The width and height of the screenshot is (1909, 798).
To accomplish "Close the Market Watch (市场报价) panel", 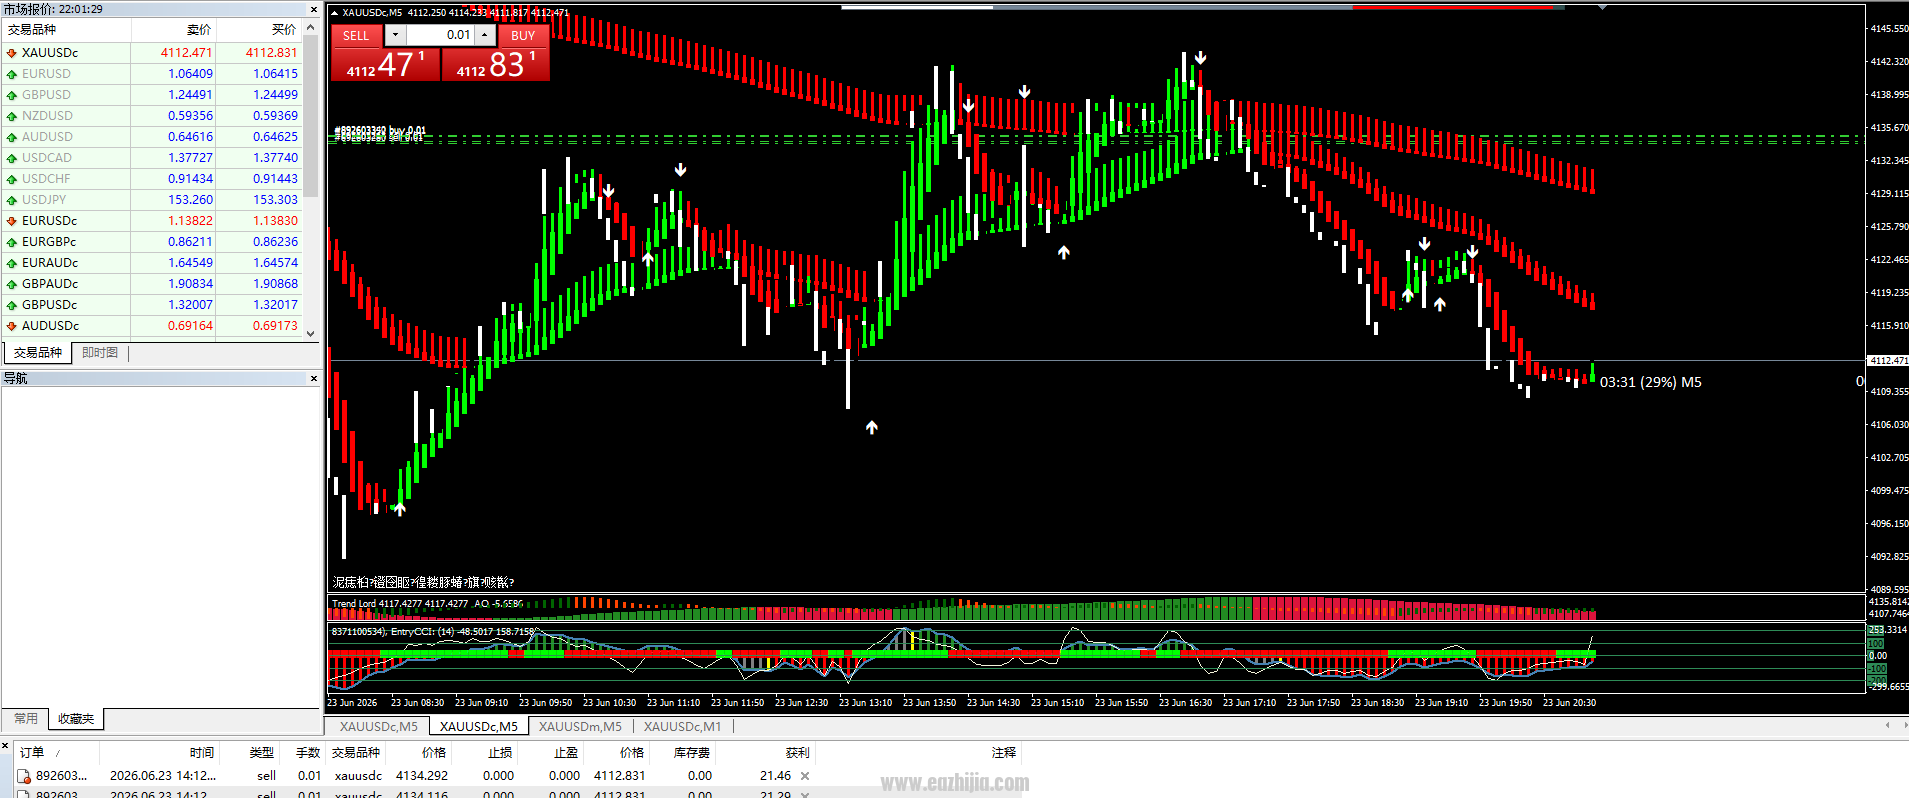I will tap(313, 9).
